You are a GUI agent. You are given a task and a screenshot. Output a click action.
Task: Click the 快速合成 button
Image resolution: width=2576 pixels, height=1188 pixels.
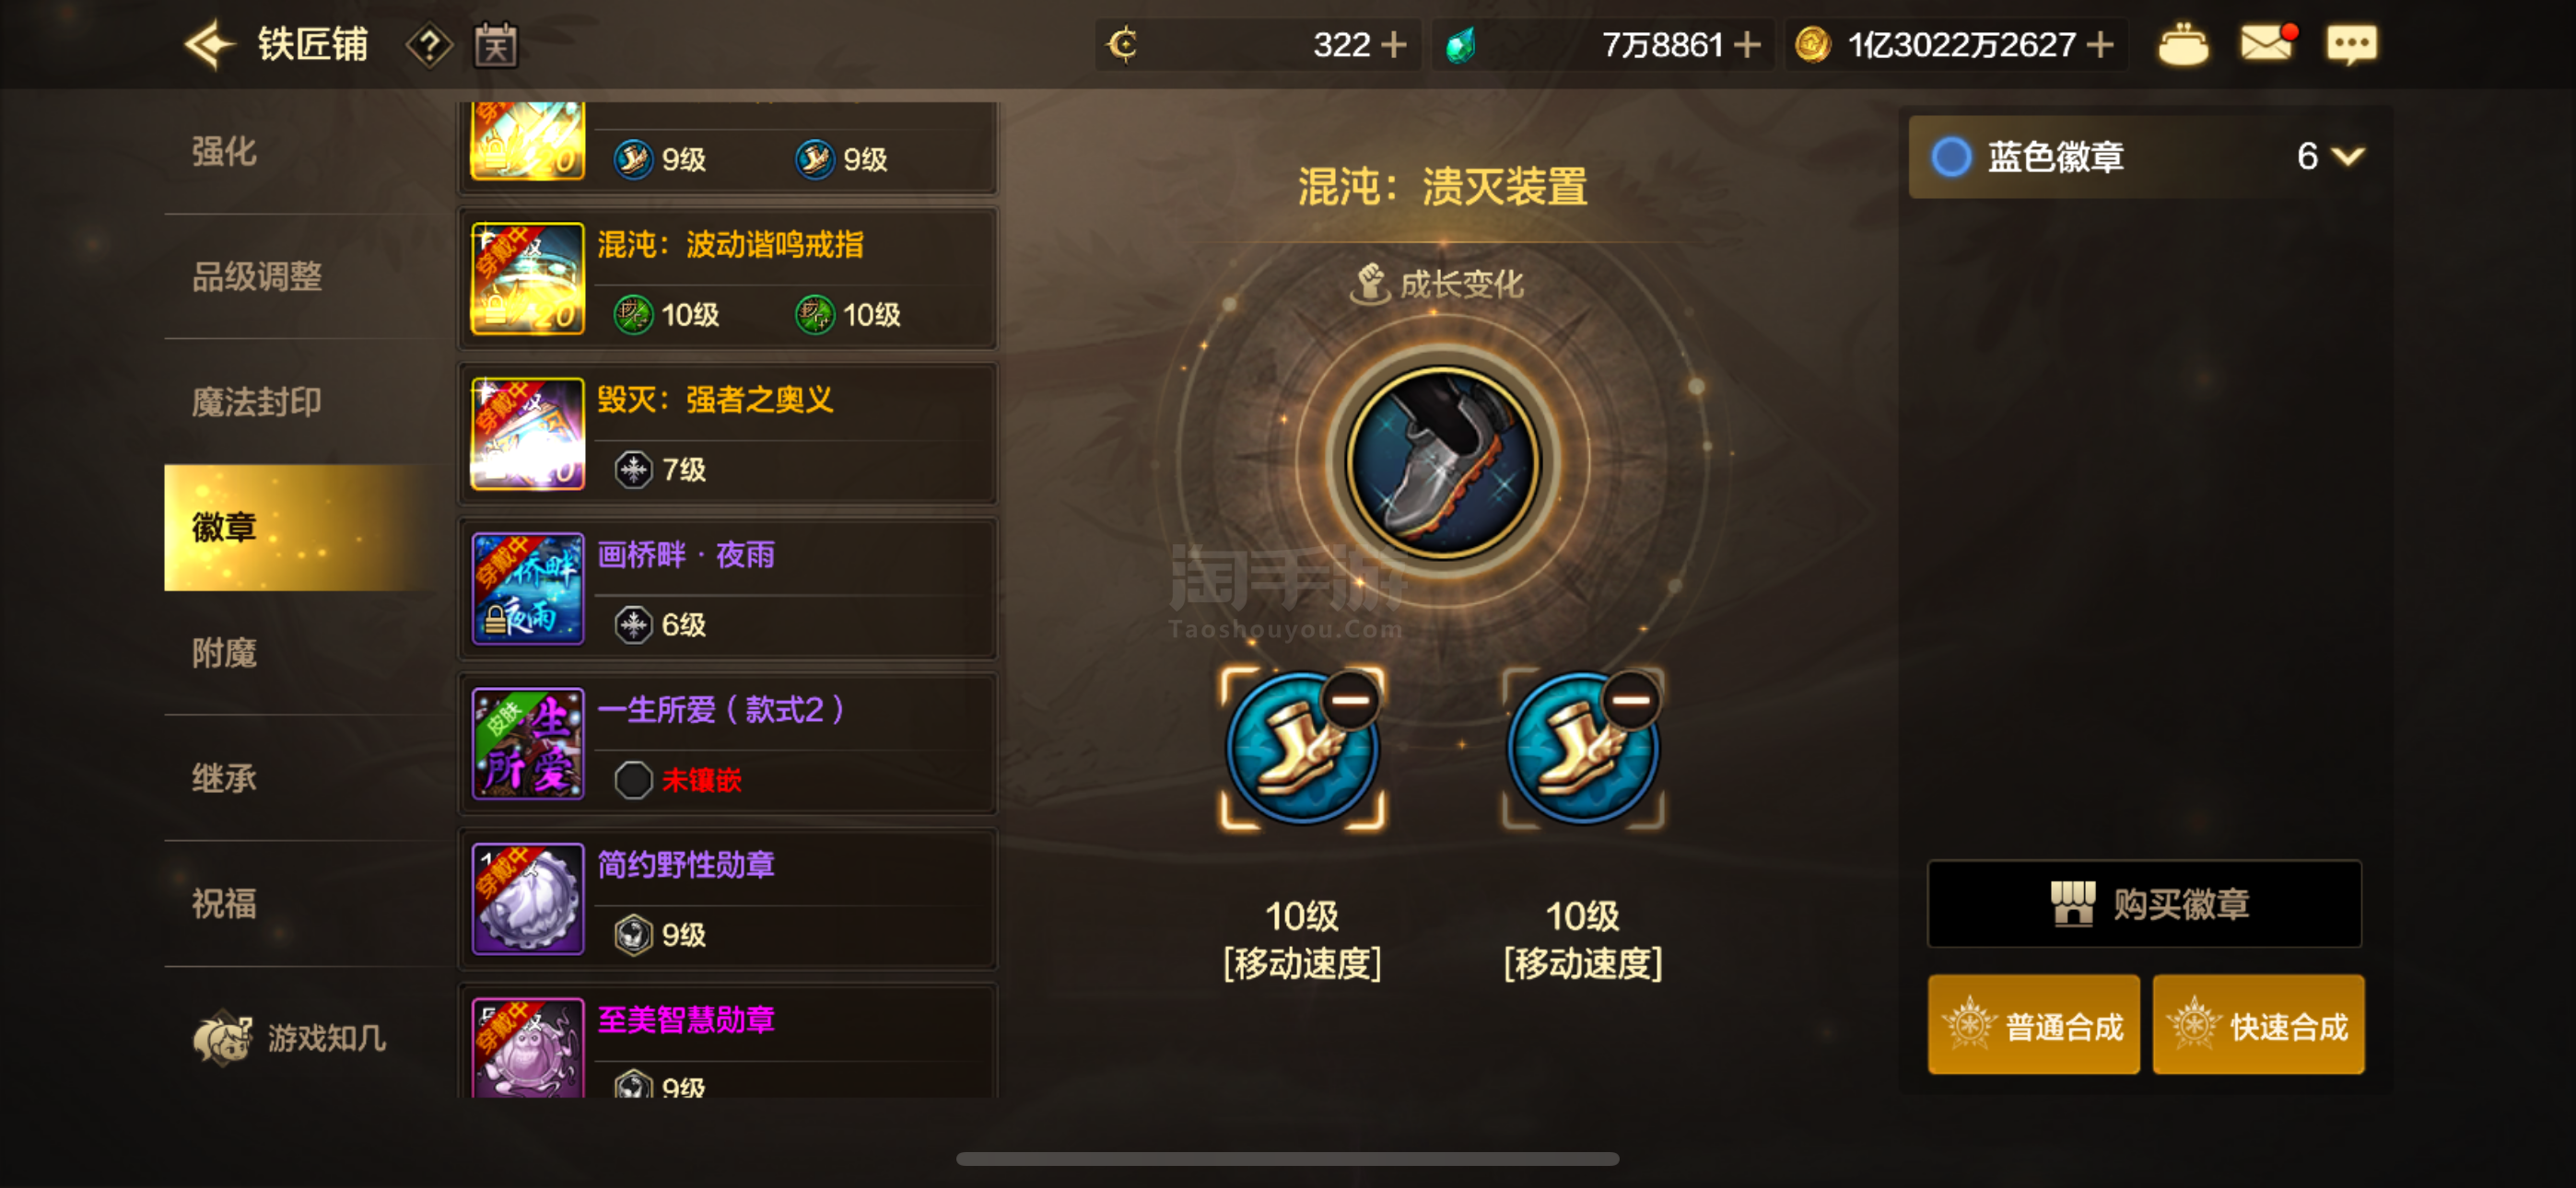click(2258, 1025)
